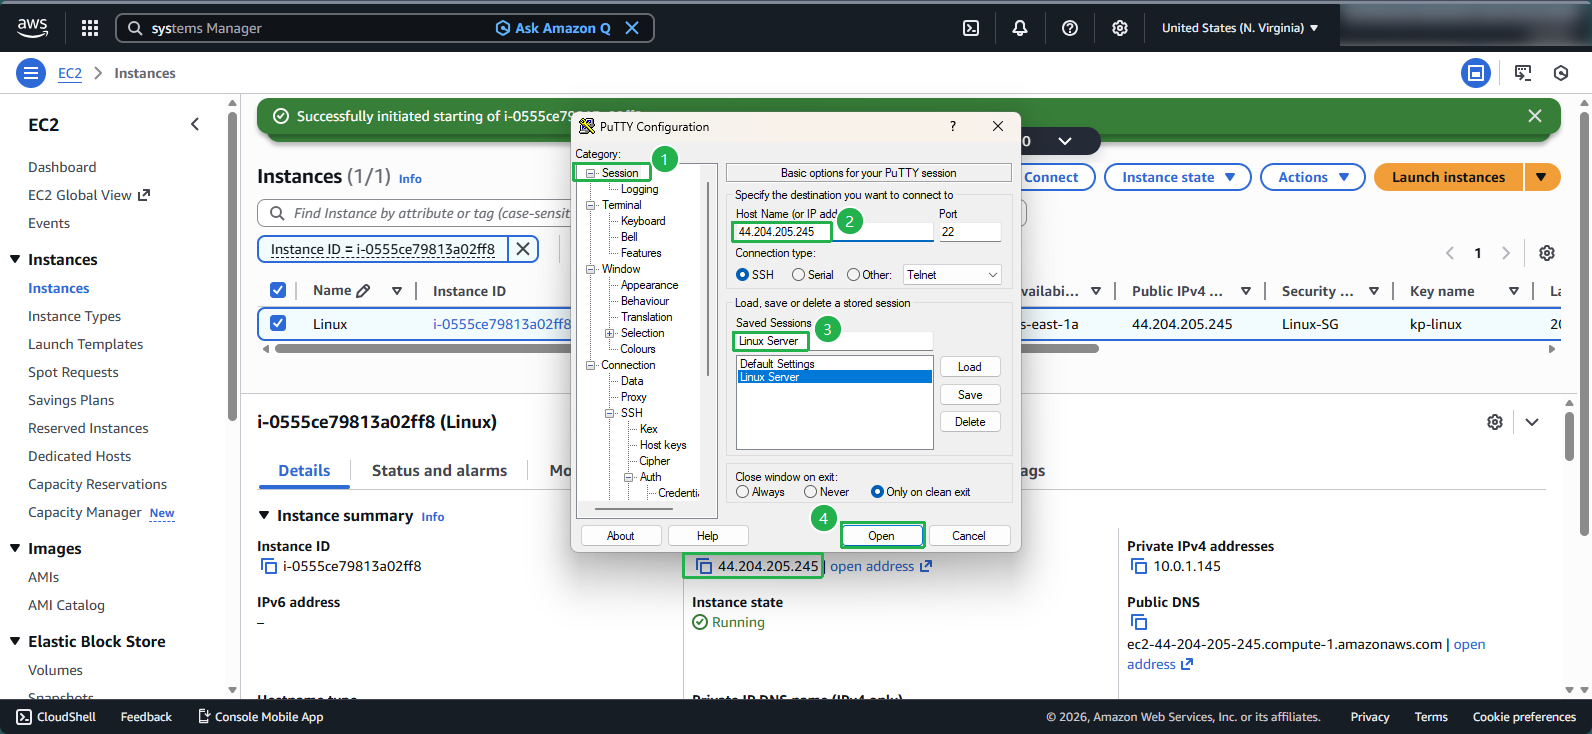The height and width of the screenshot is (734, 1592).
Task: Click the PuTTY title bar icon
Action: pos(587,126)
